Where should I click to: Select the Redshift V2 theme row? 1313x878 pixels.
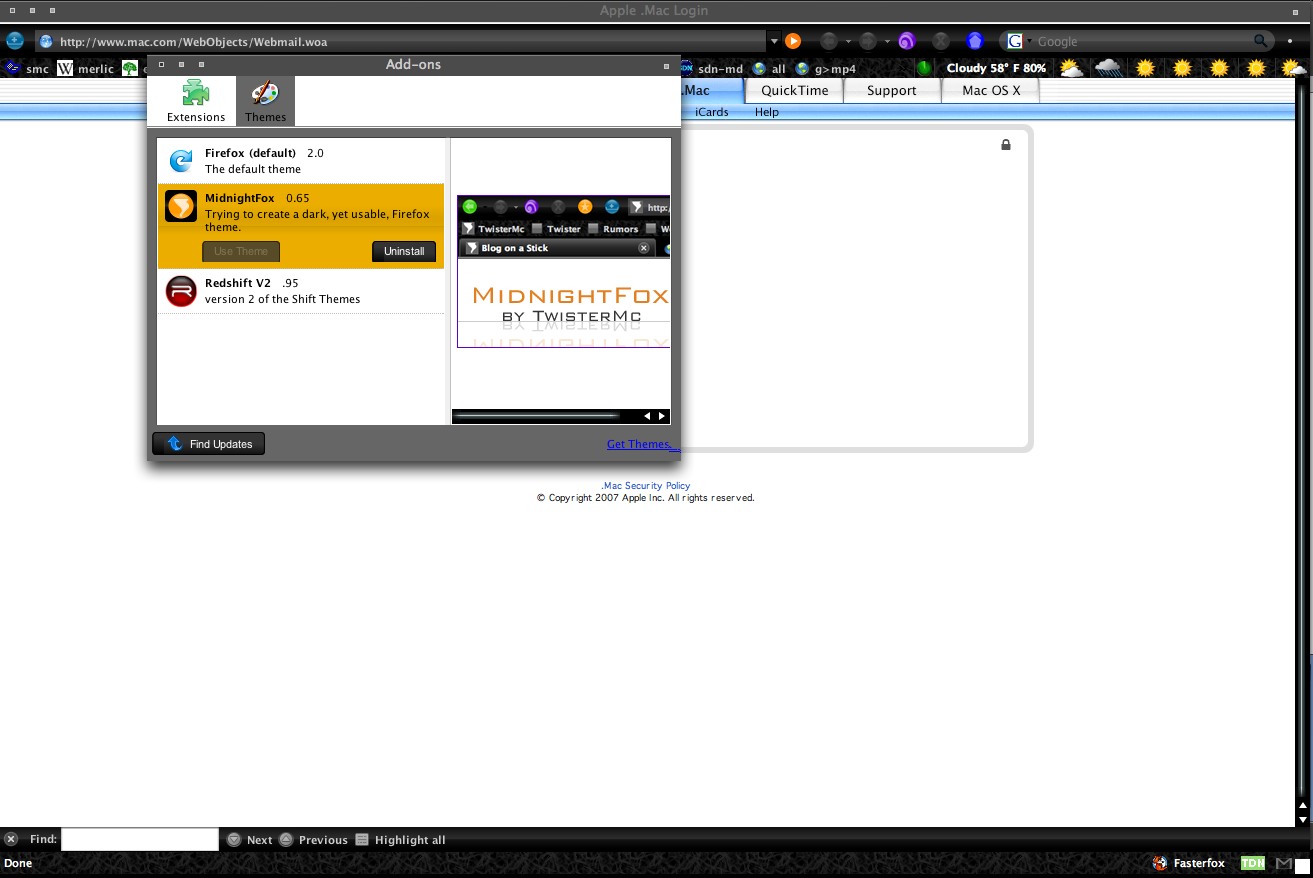coord(301,291)
